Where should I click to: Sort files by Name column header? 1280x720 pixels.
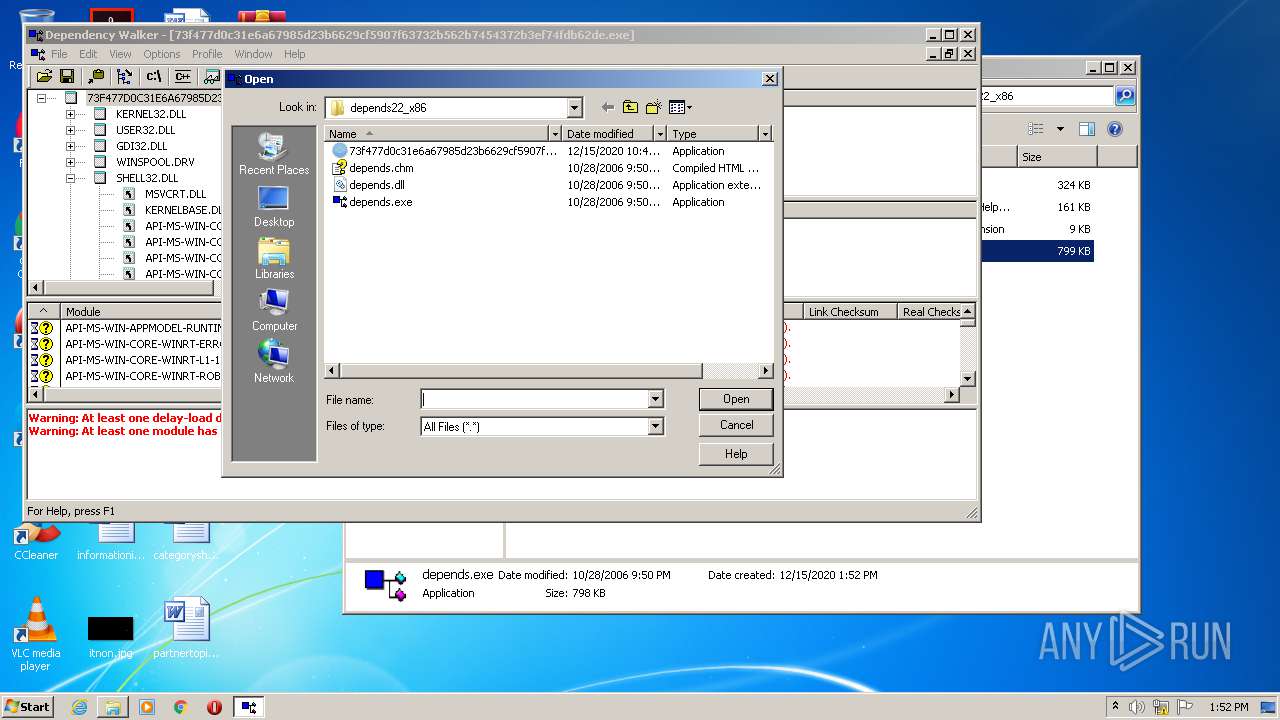(x=436, y=133)
